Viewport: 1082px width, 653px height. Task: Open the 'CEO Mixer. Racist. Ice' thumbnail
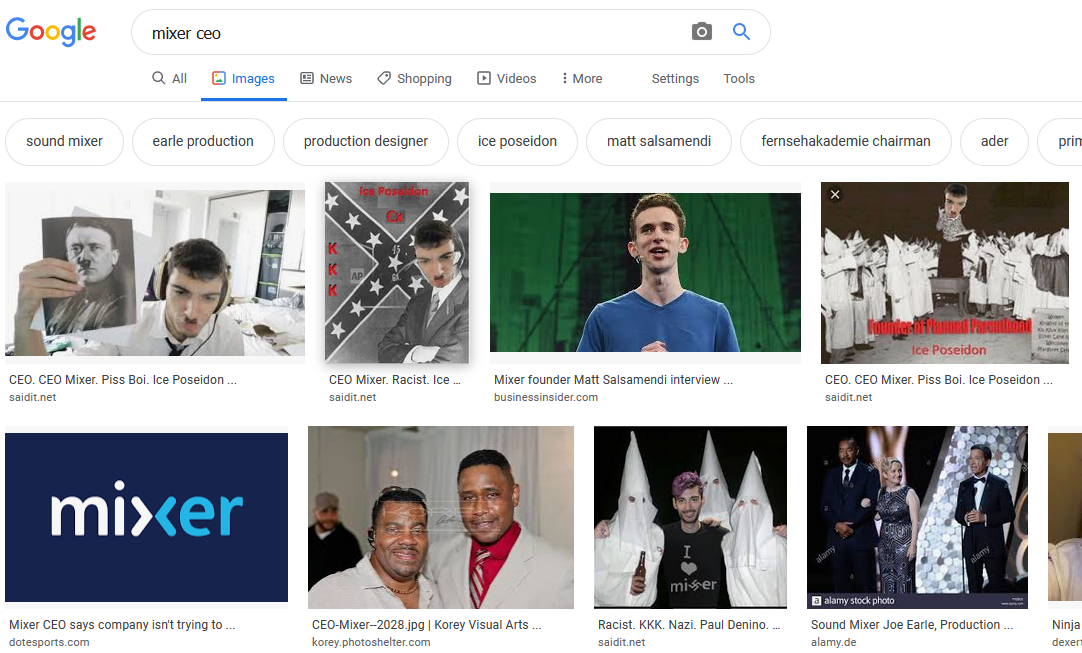click(397, 273)
